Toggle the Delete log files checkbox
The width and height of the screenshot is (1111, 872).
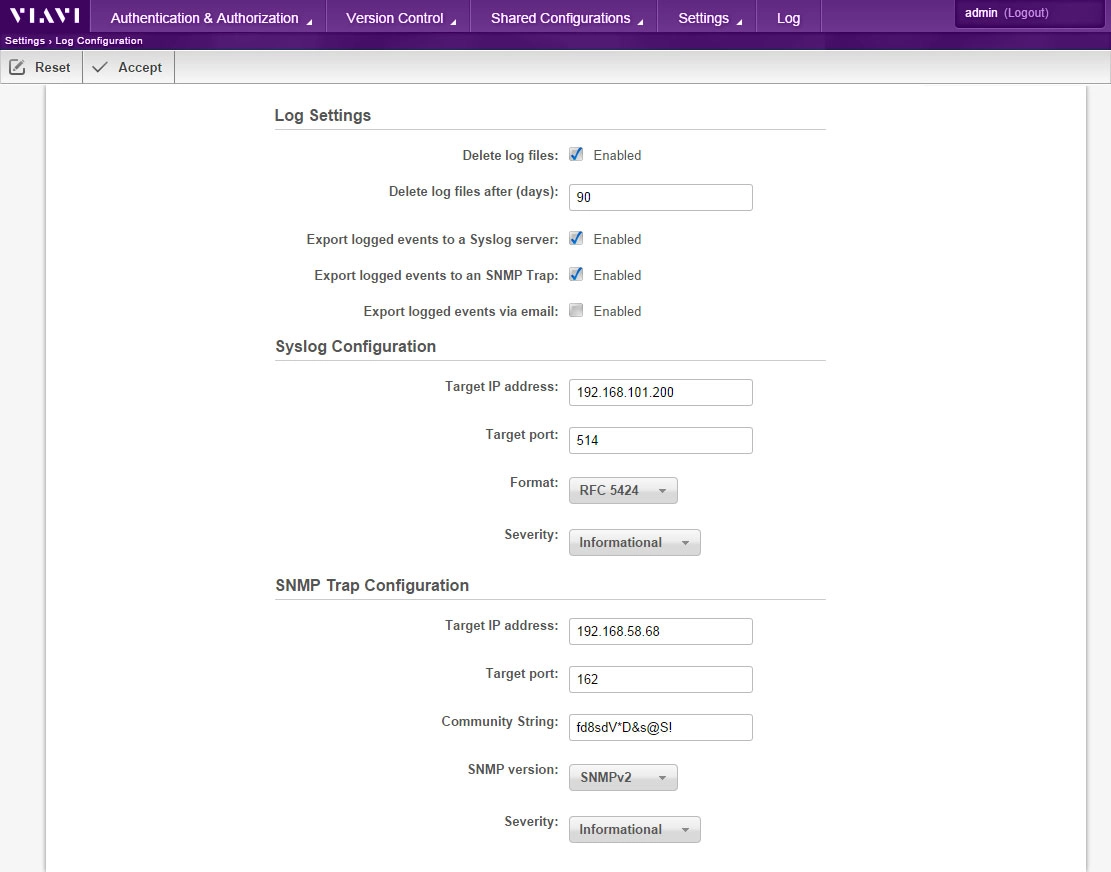pyautogui.click(x=576, y=154)
